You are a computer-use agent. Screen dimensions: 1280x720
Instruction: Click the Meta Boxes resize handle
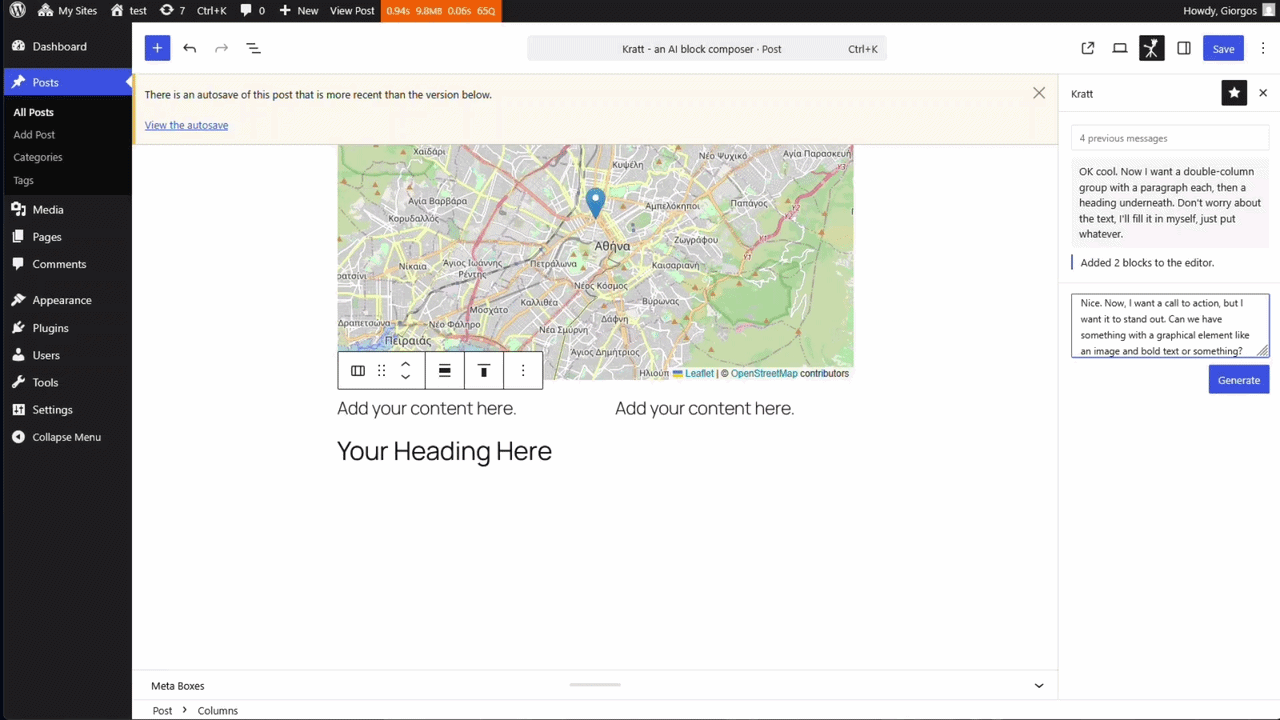tap(595, 685)
